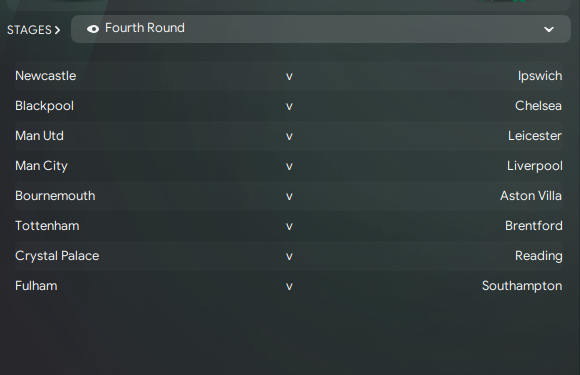Click the Blackpool team name
Viewport: 580px width, 375px height.
pos(44,106)
